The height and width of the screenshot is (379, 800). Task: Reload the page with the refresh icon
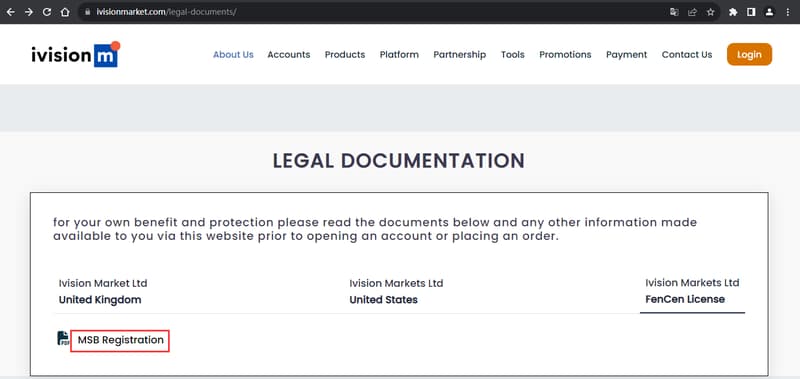(47, 12)
